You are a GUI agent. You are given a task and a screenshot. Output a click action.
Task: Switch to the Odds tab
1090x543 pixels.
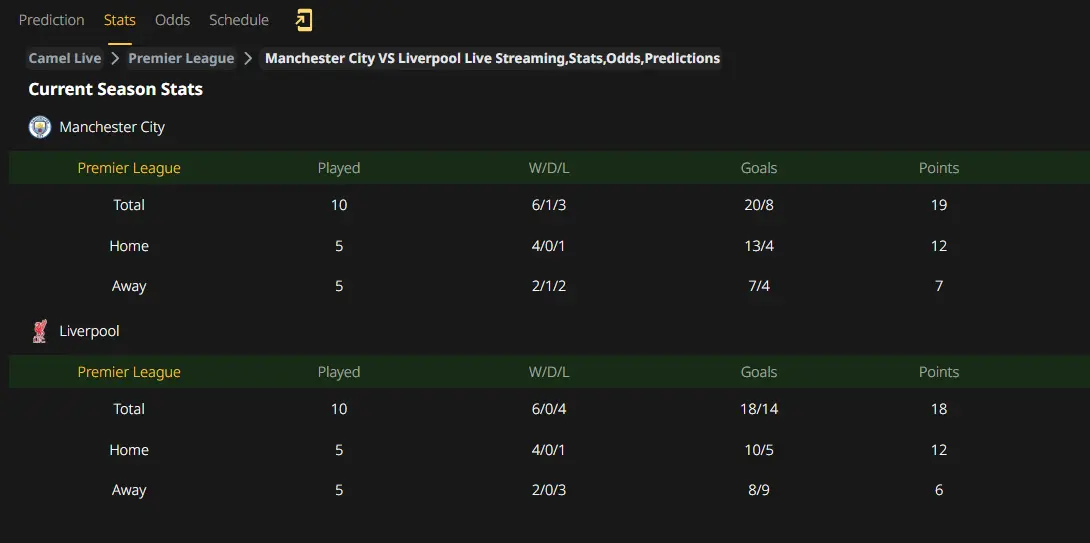(173, 20)
